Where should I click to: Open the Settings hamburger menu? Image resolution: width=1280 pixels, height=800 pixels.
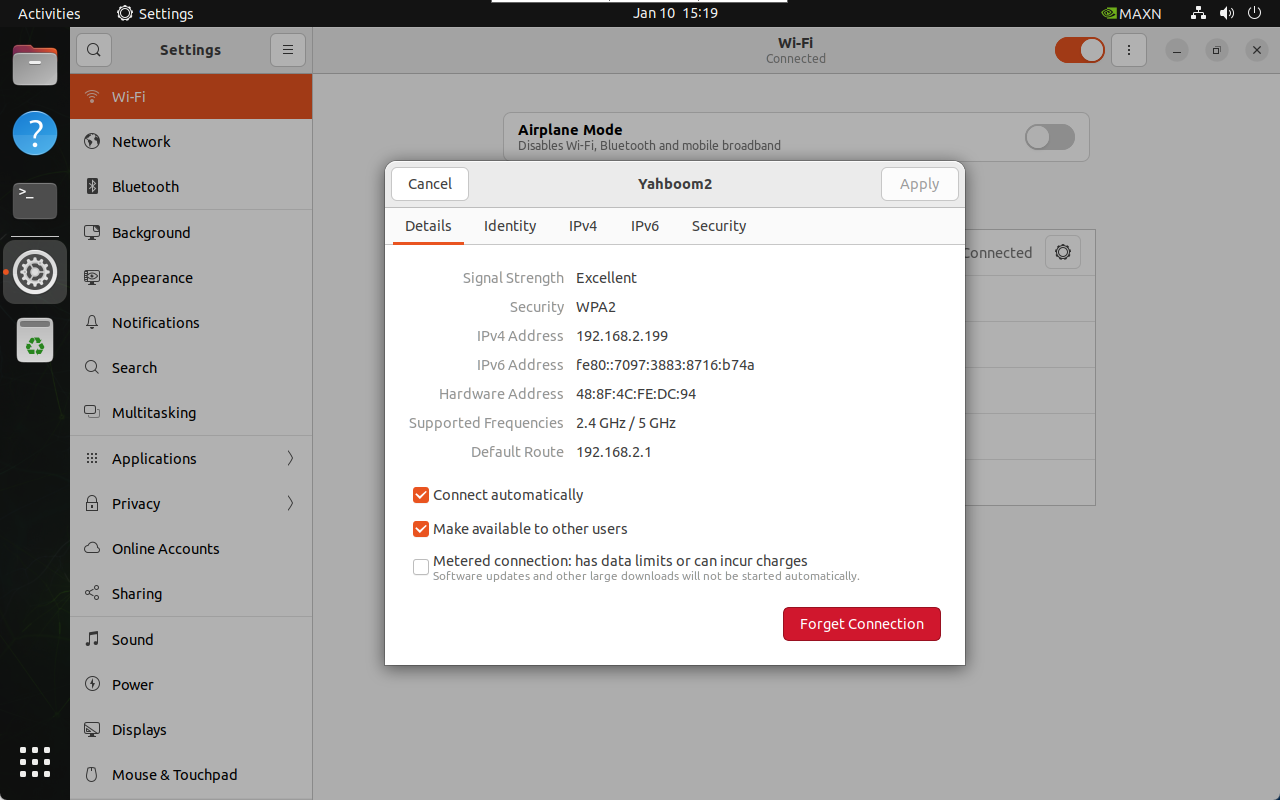[287, 50]
